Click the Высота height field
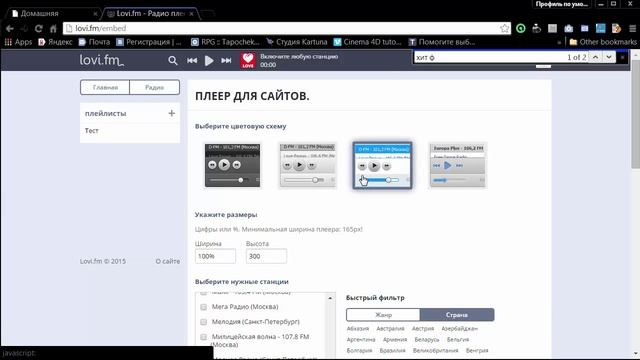The image size is (640, 360). pos(267,256)
